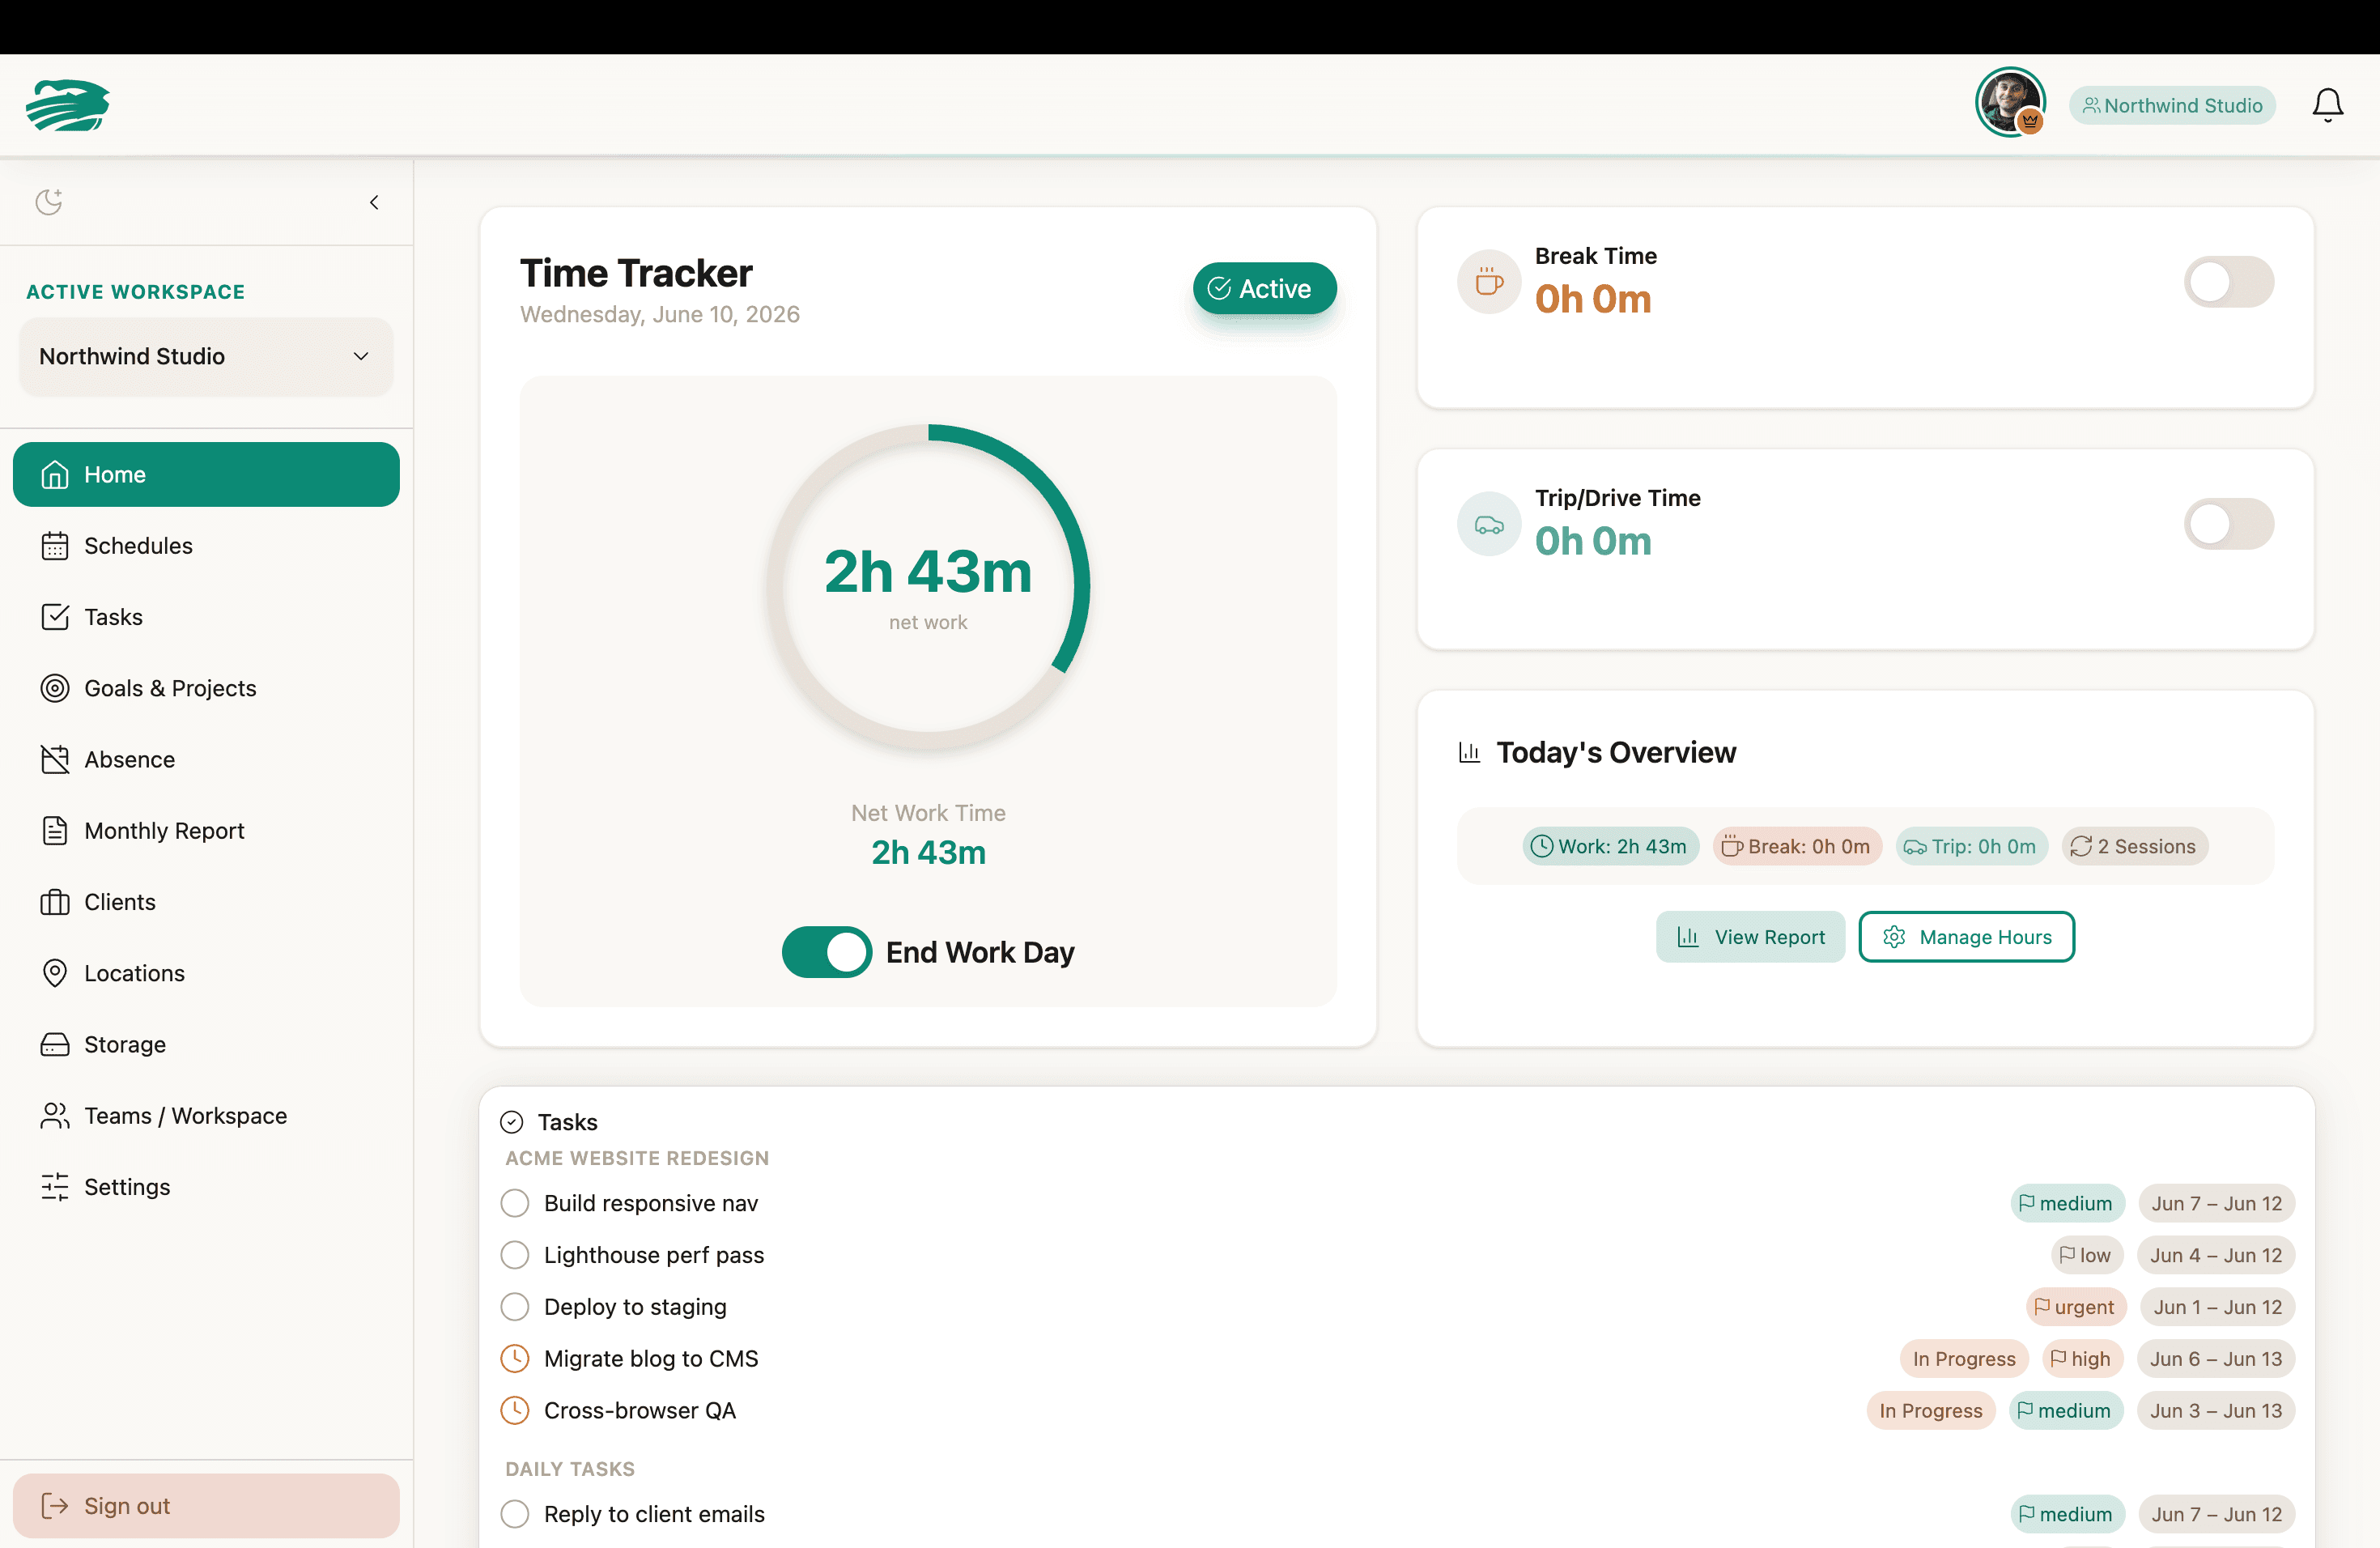Open Tasks page from sidebar
Image resolution: width=2380 pixels, height=1548 pixels.
click(206, 617)
